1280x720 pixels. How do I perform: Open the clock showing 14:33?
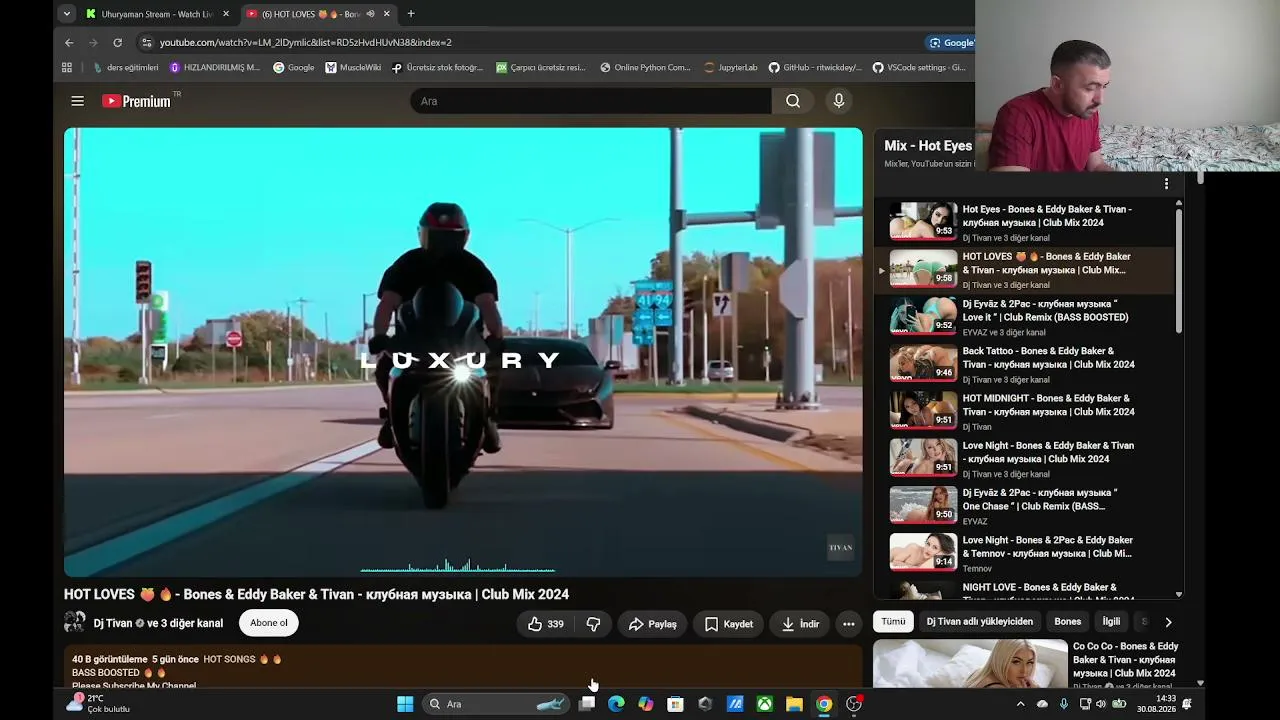pos(1156,704)
